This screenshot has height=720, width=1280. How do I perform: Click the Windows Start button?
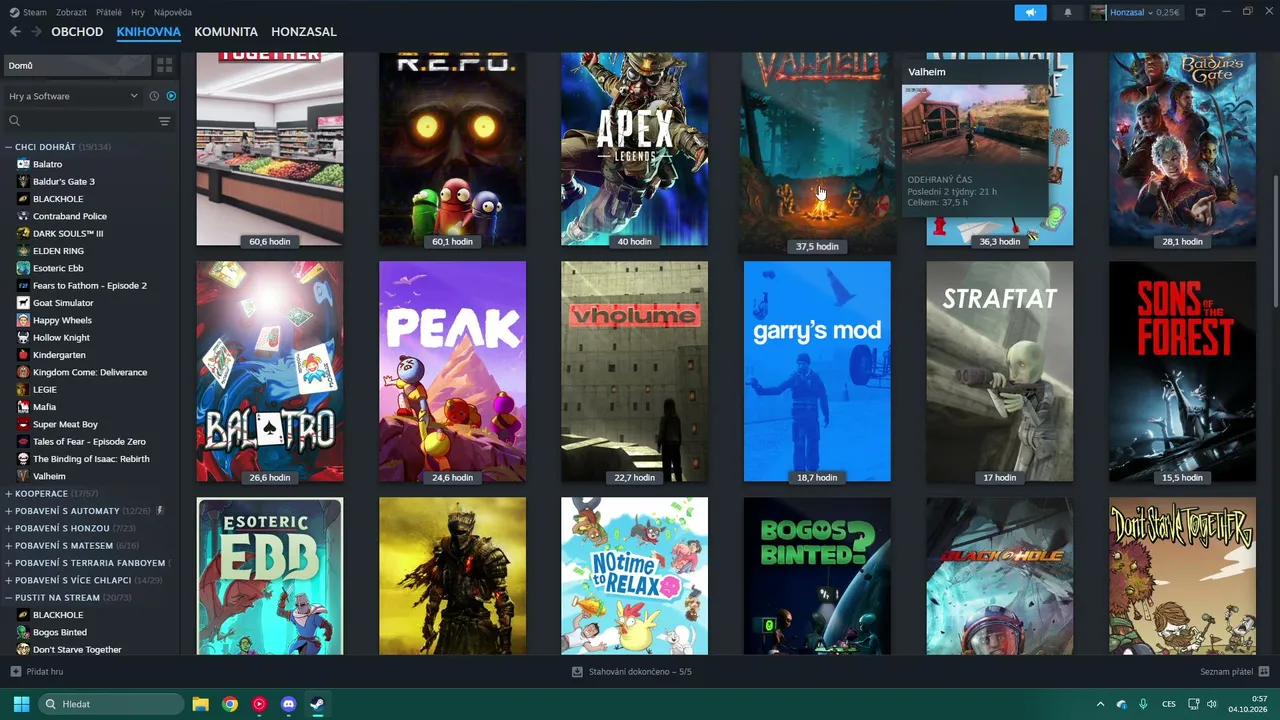[x=21, y=704]
